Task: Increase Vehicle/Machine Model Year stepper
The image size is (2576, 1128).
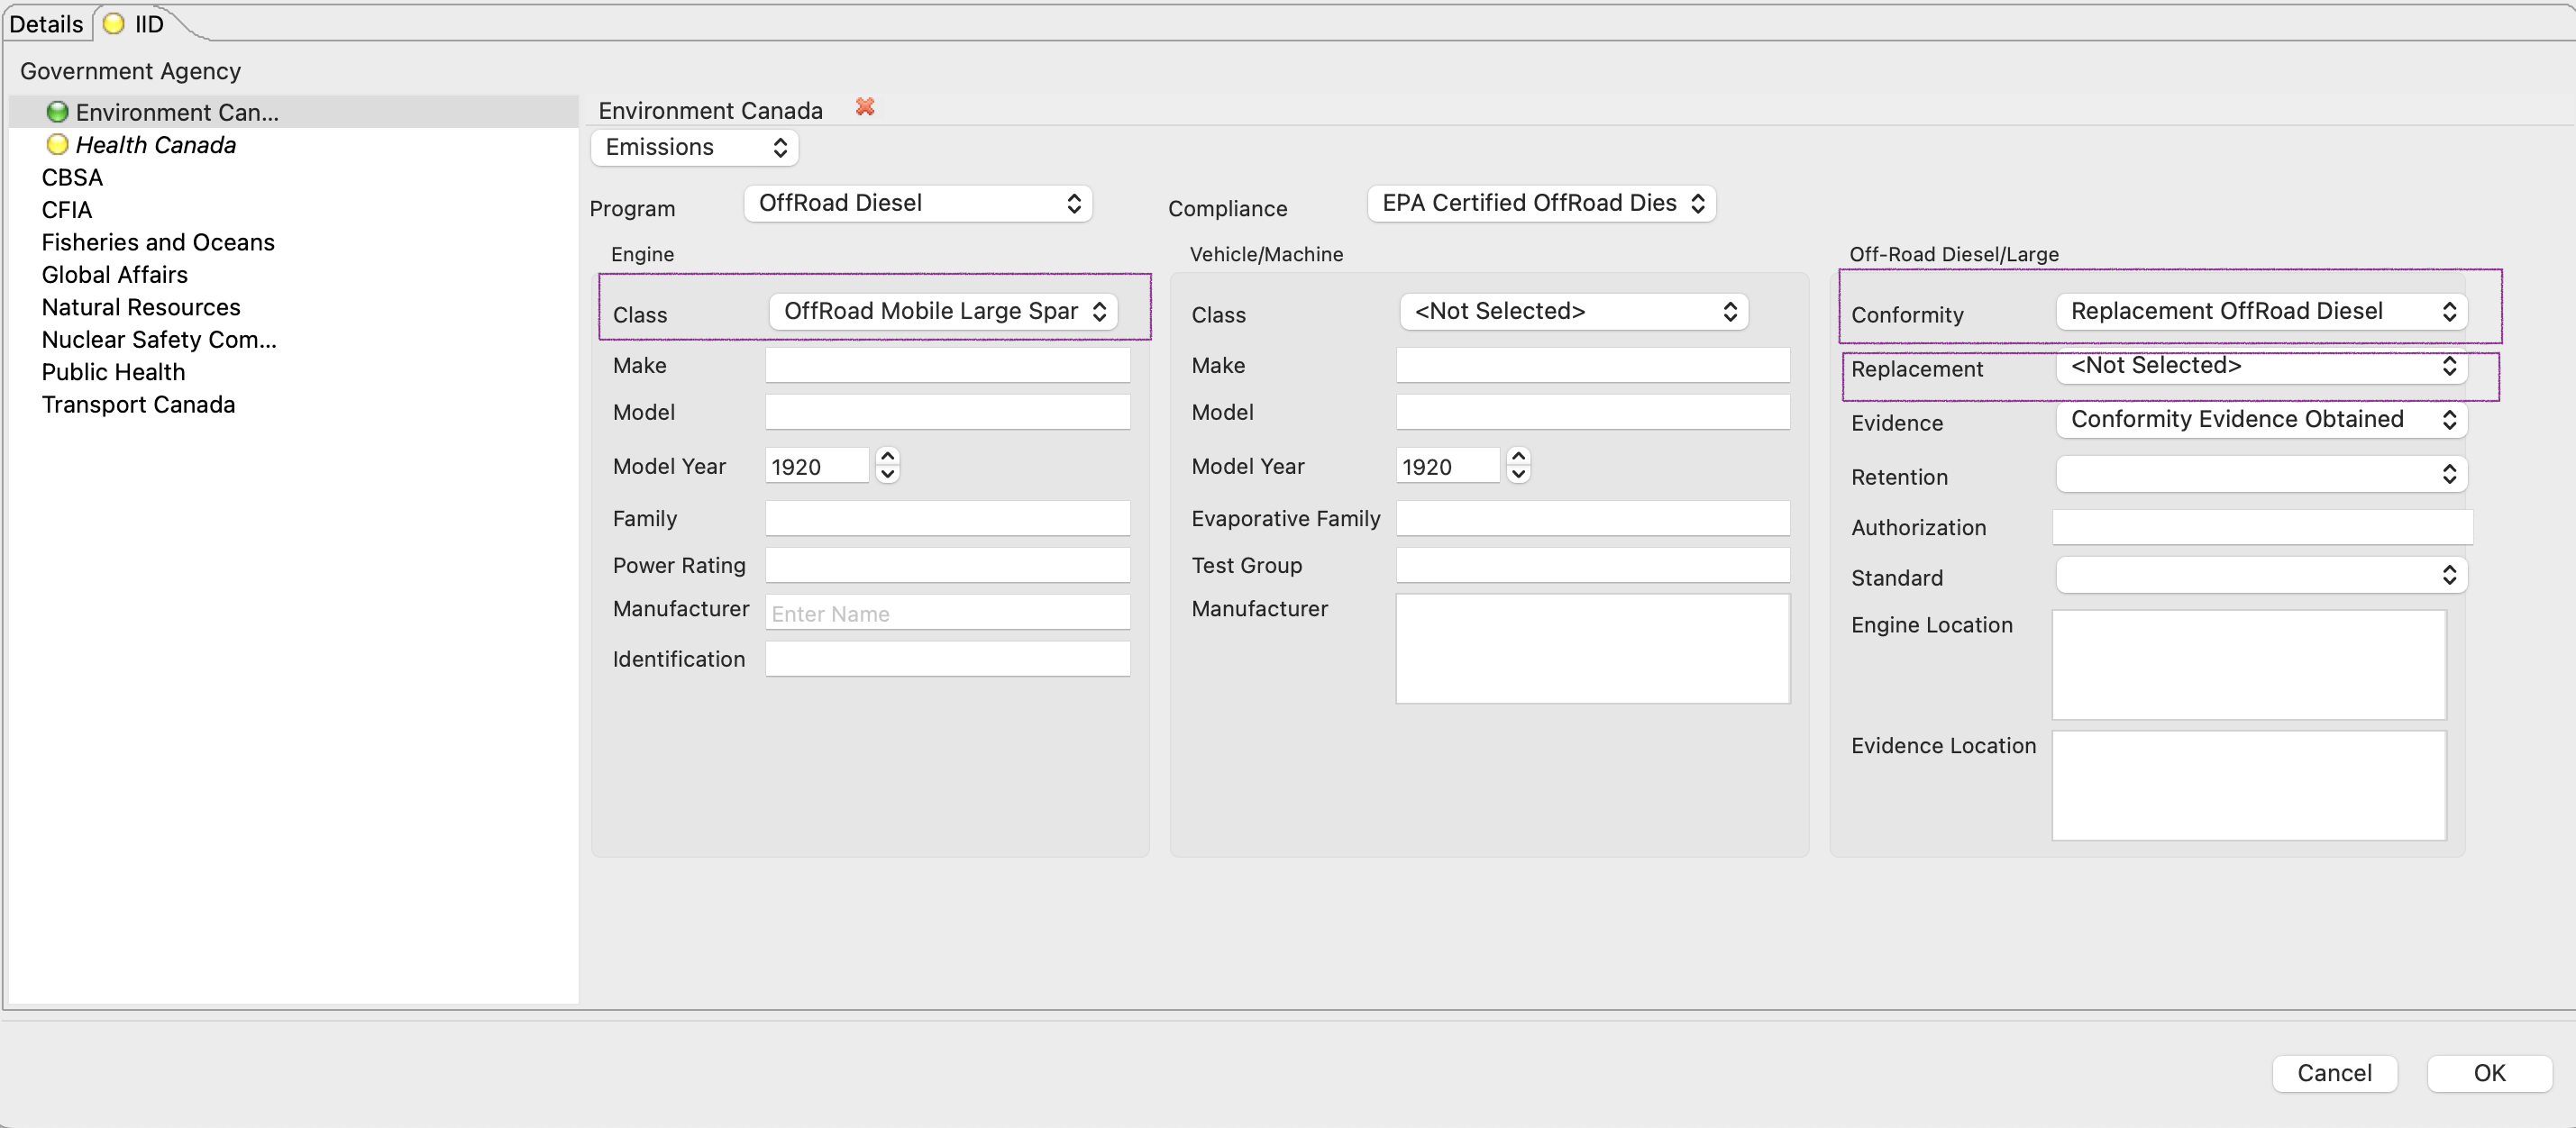Action: pyautogui.click(x=1518, y=456)
